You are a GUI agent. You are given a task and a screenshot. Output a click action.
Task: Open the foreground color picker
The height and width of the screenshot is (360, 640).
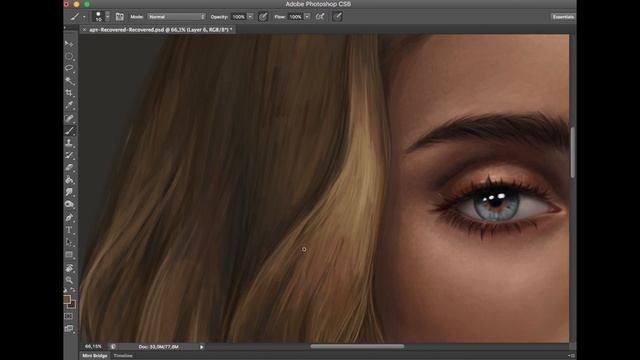pyautogui.click(x=67, y=299)
